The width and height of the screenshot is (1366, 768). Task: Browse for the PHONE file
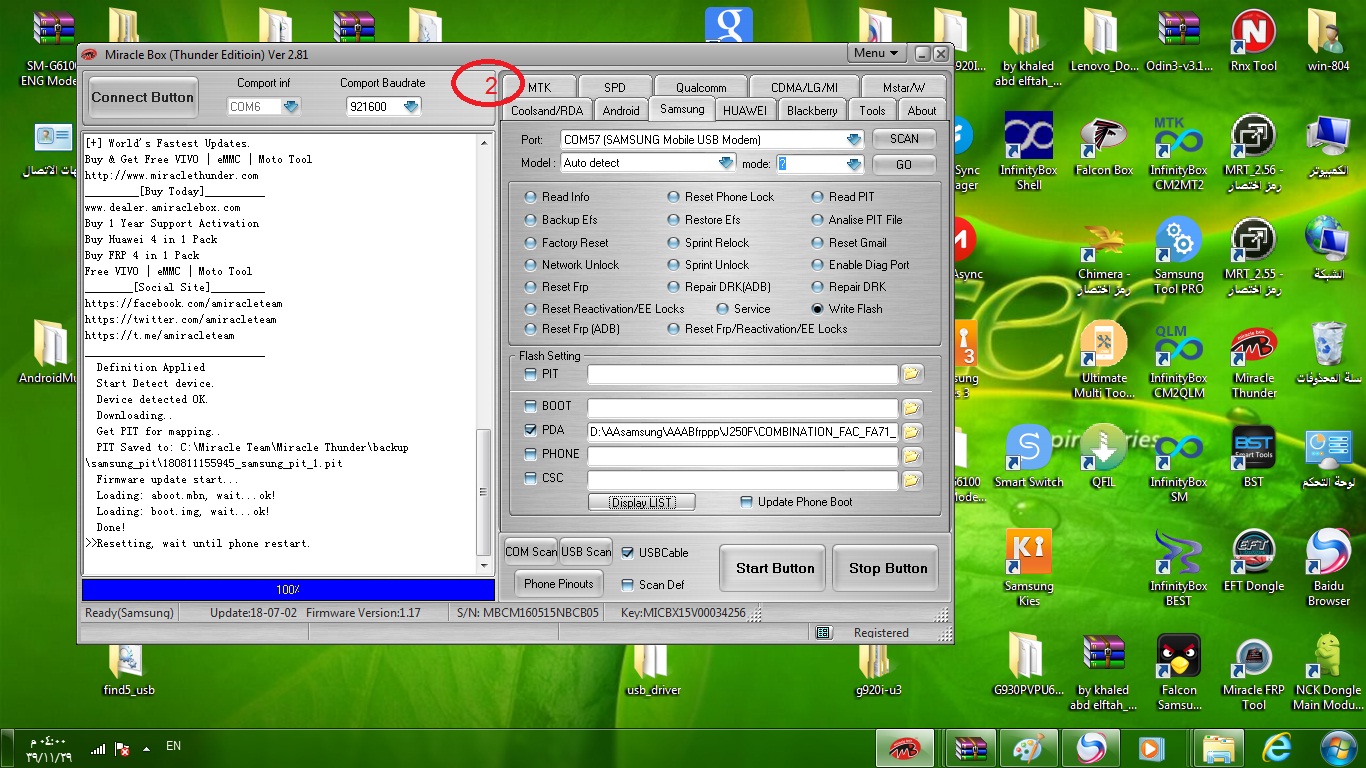coord(912,456)
